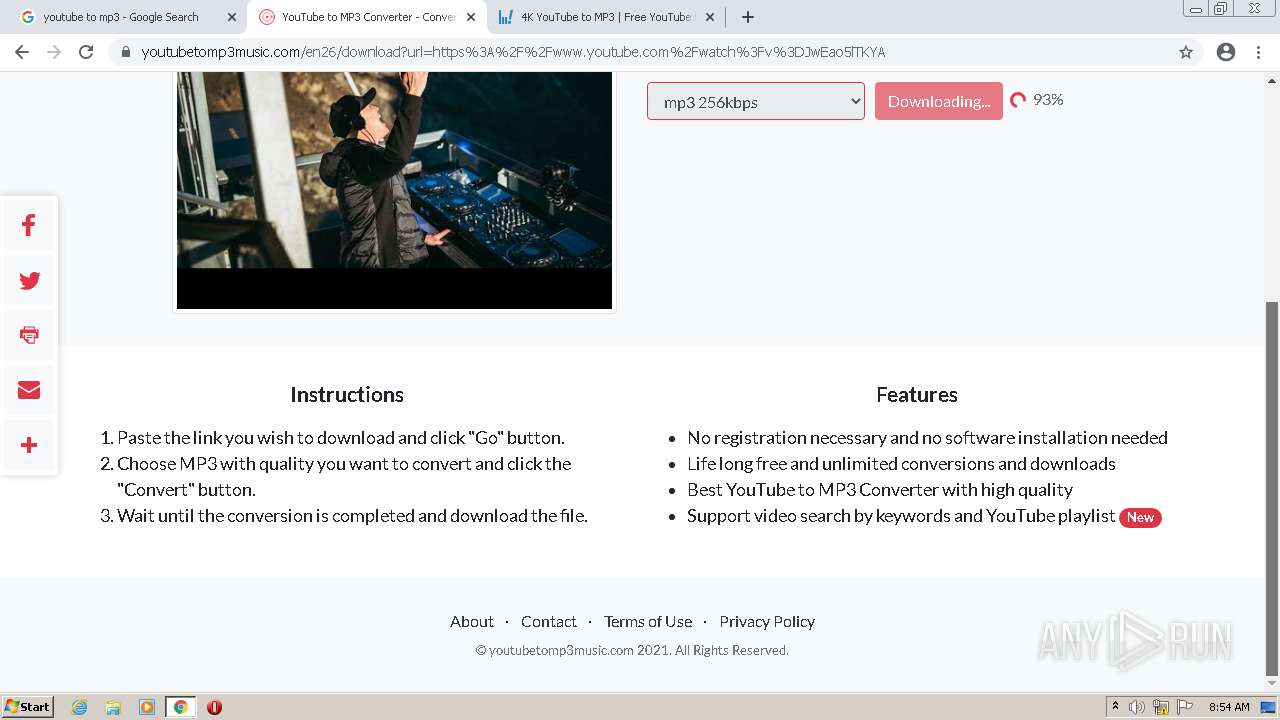This screenshot has height=720, width=1280.
Task: Open mp3 256kbps quality dropdown
Action: [756, 101]
